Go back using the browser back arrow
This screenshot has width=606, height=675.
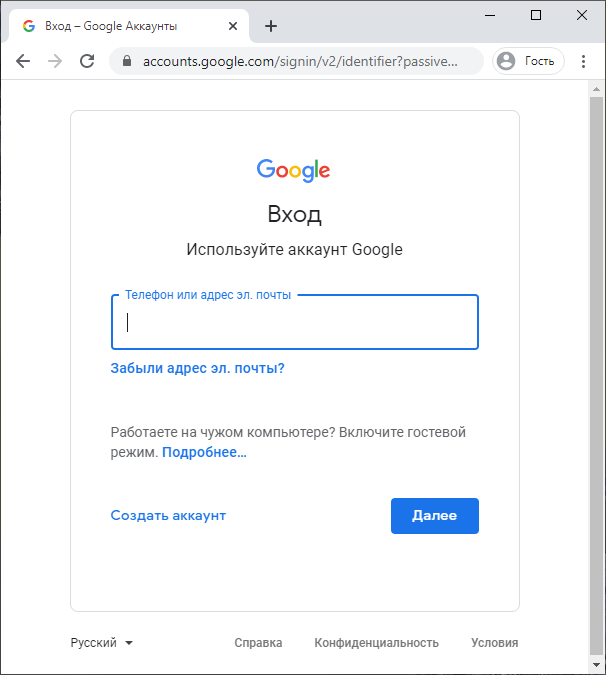click(x=23, y=61)
